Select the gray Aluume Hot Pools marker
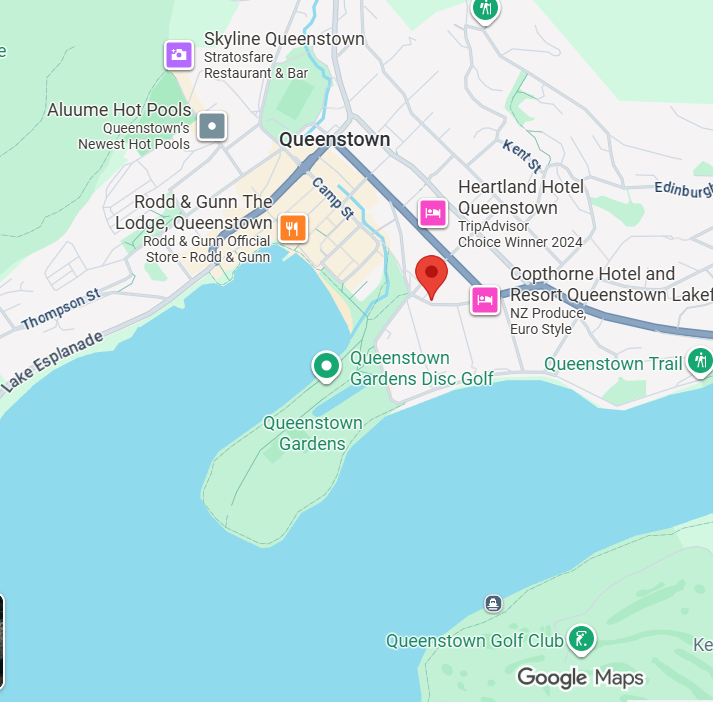The width and height of the screenshot is (713, 702). click(x=212, y=126)
